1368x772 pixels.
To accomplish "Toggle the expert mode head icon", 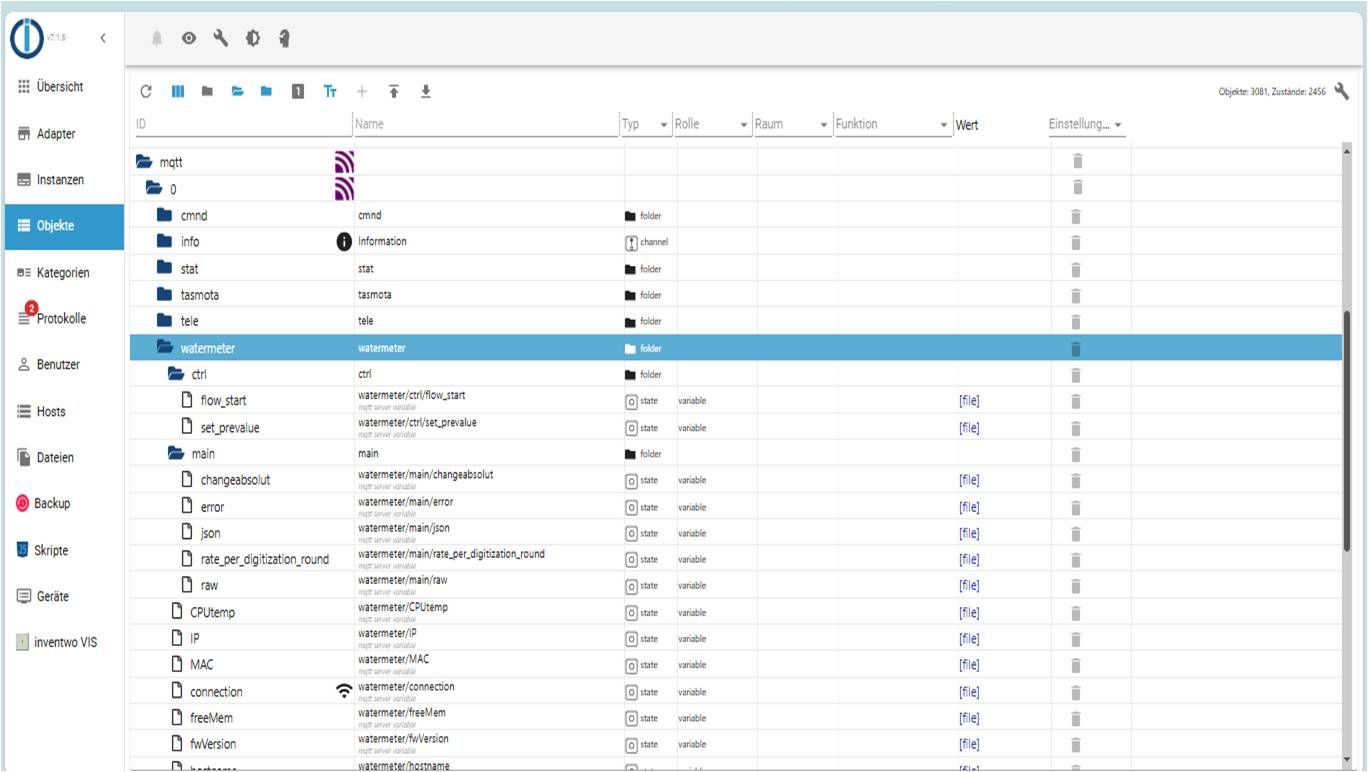I will (x=284, y=38).
